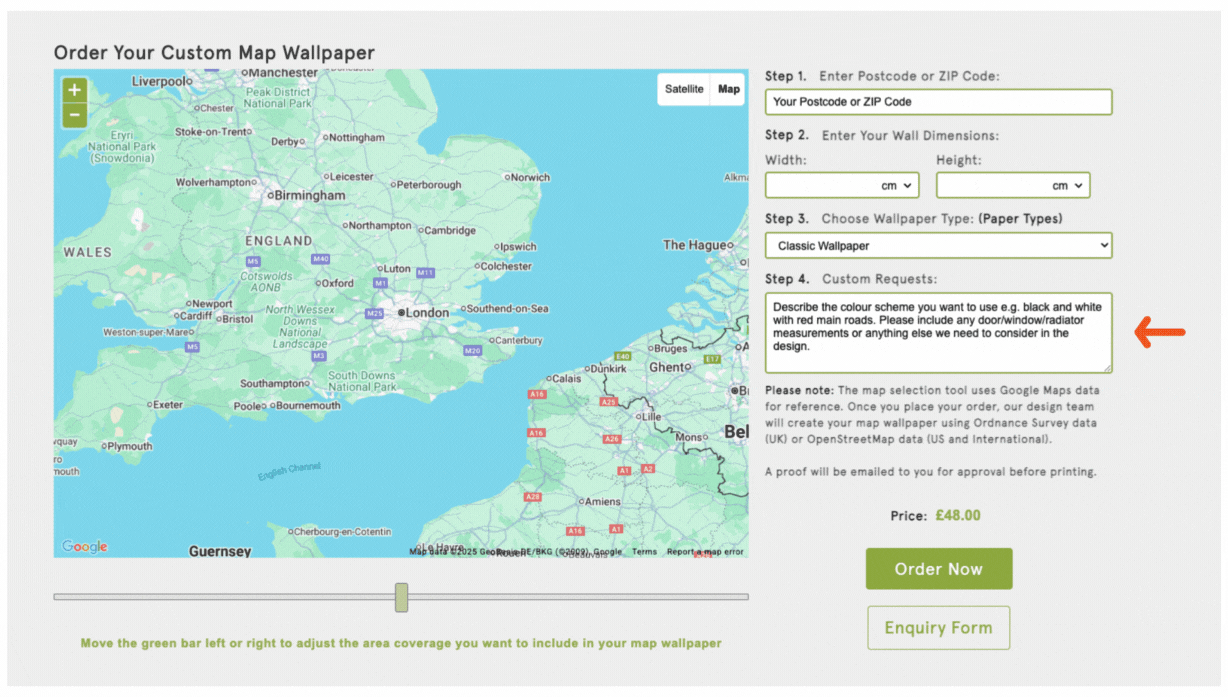Zoom in the map with plus button
This screenshot has width=1228, height=697.
coord(75,90)
